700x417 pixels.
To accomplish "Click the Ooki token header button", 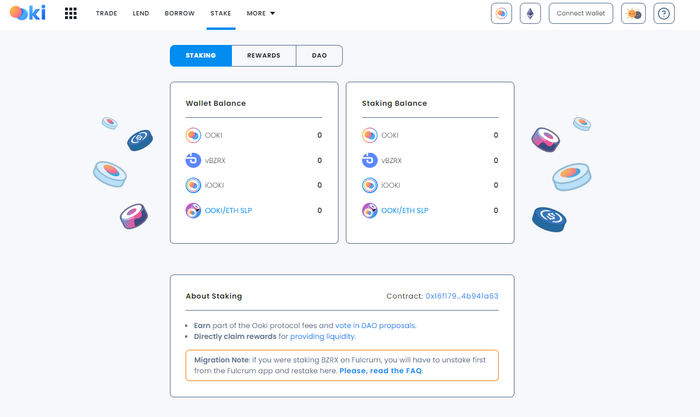I will 501,13.
